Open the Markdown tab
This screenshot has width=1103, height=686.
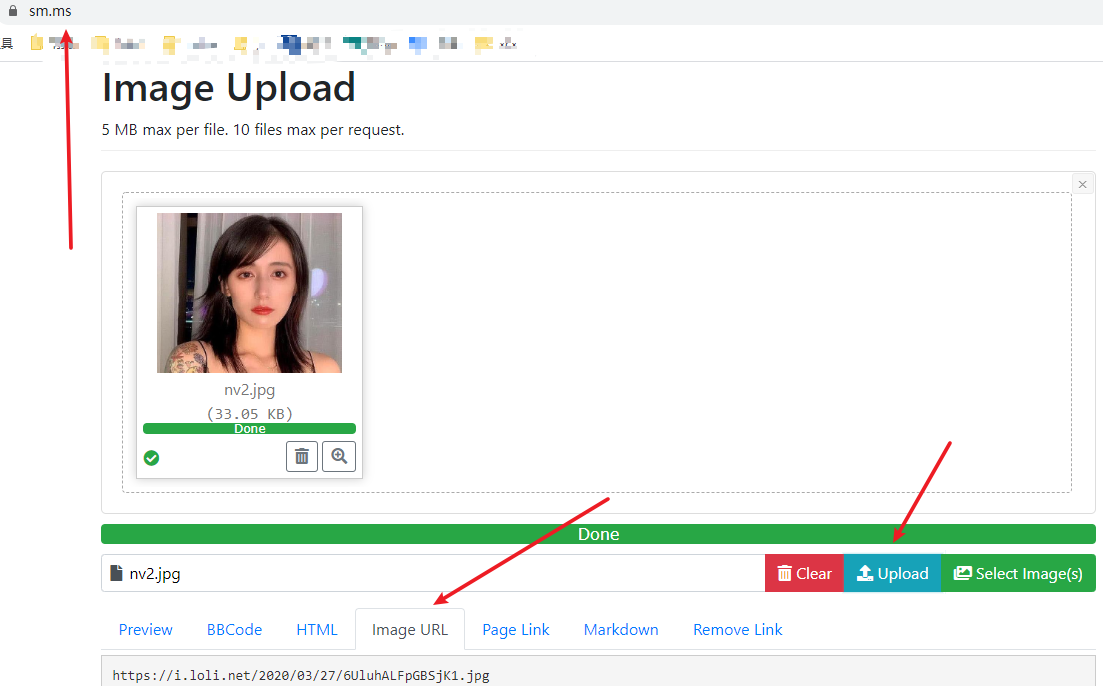point(621,630)
